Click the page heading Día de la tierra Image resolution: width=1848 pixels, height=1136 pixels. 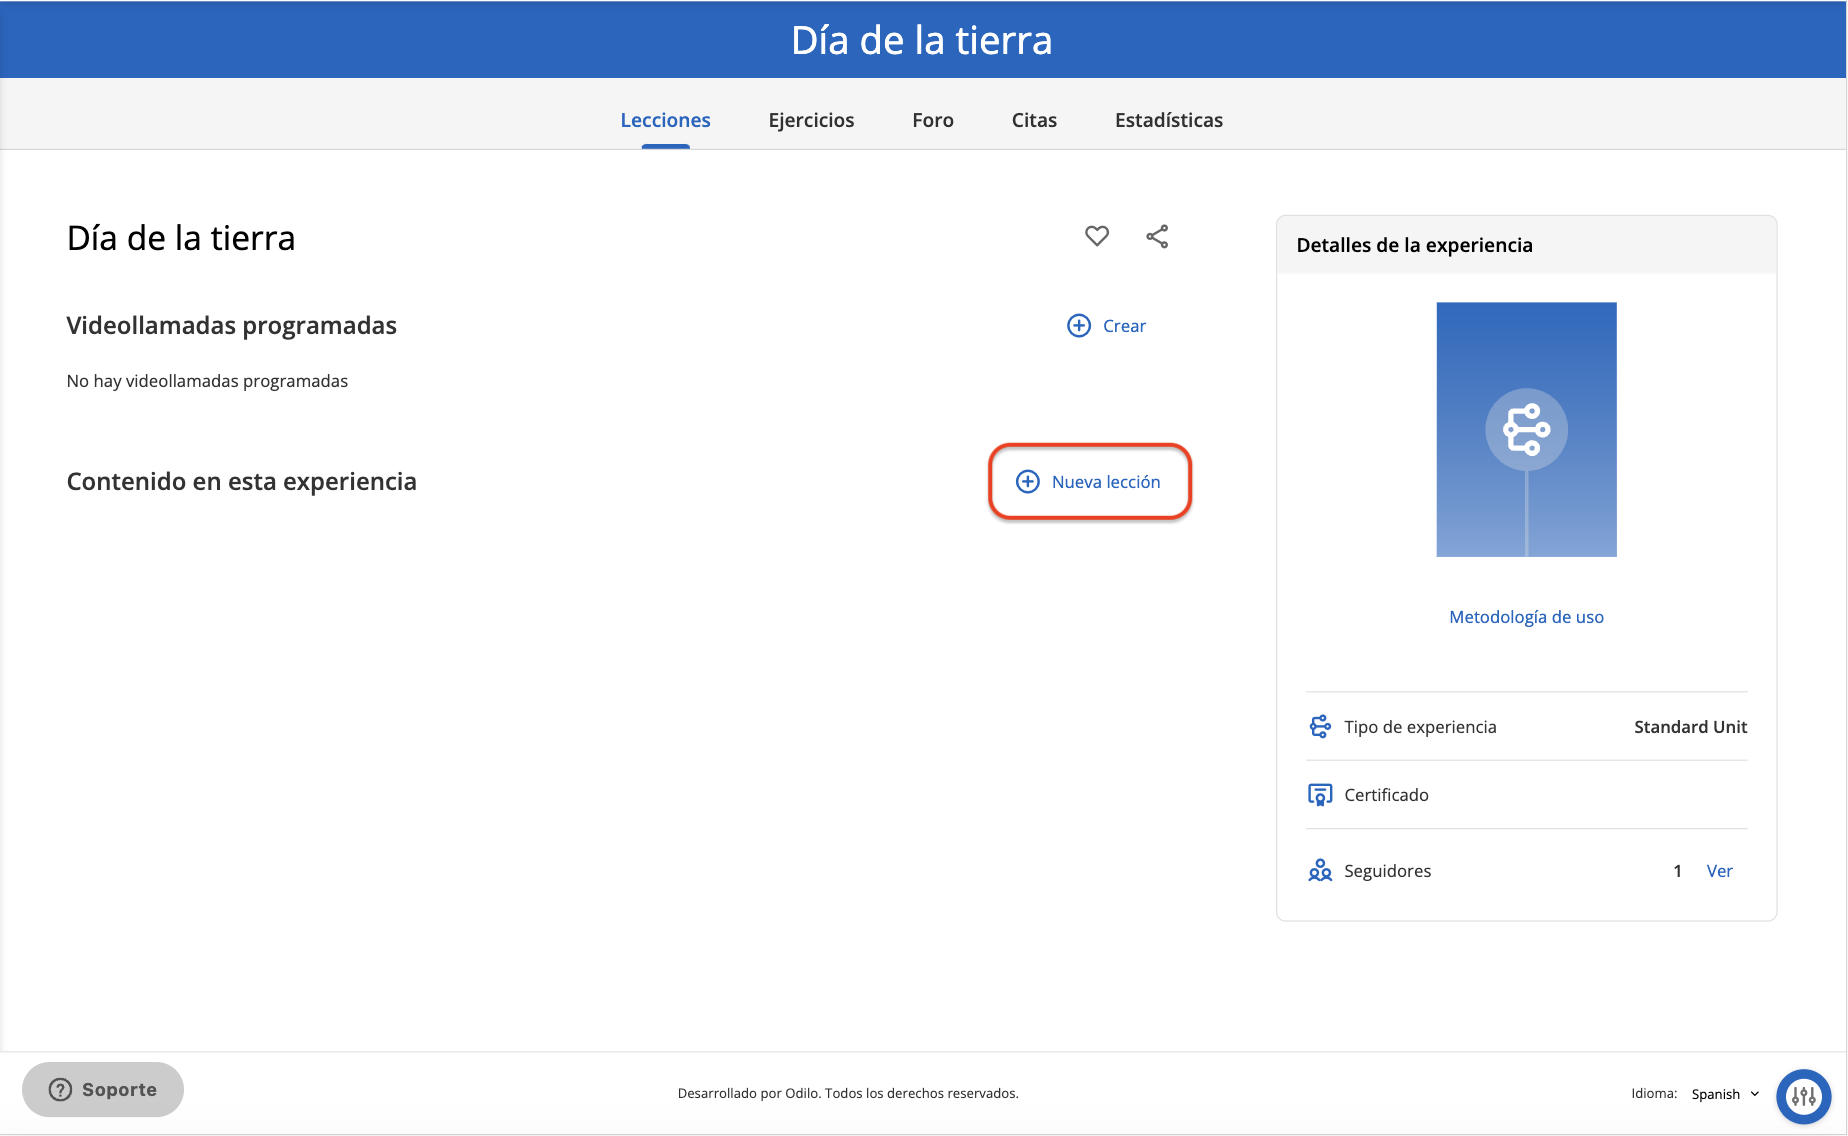click(x=181, y=238)
